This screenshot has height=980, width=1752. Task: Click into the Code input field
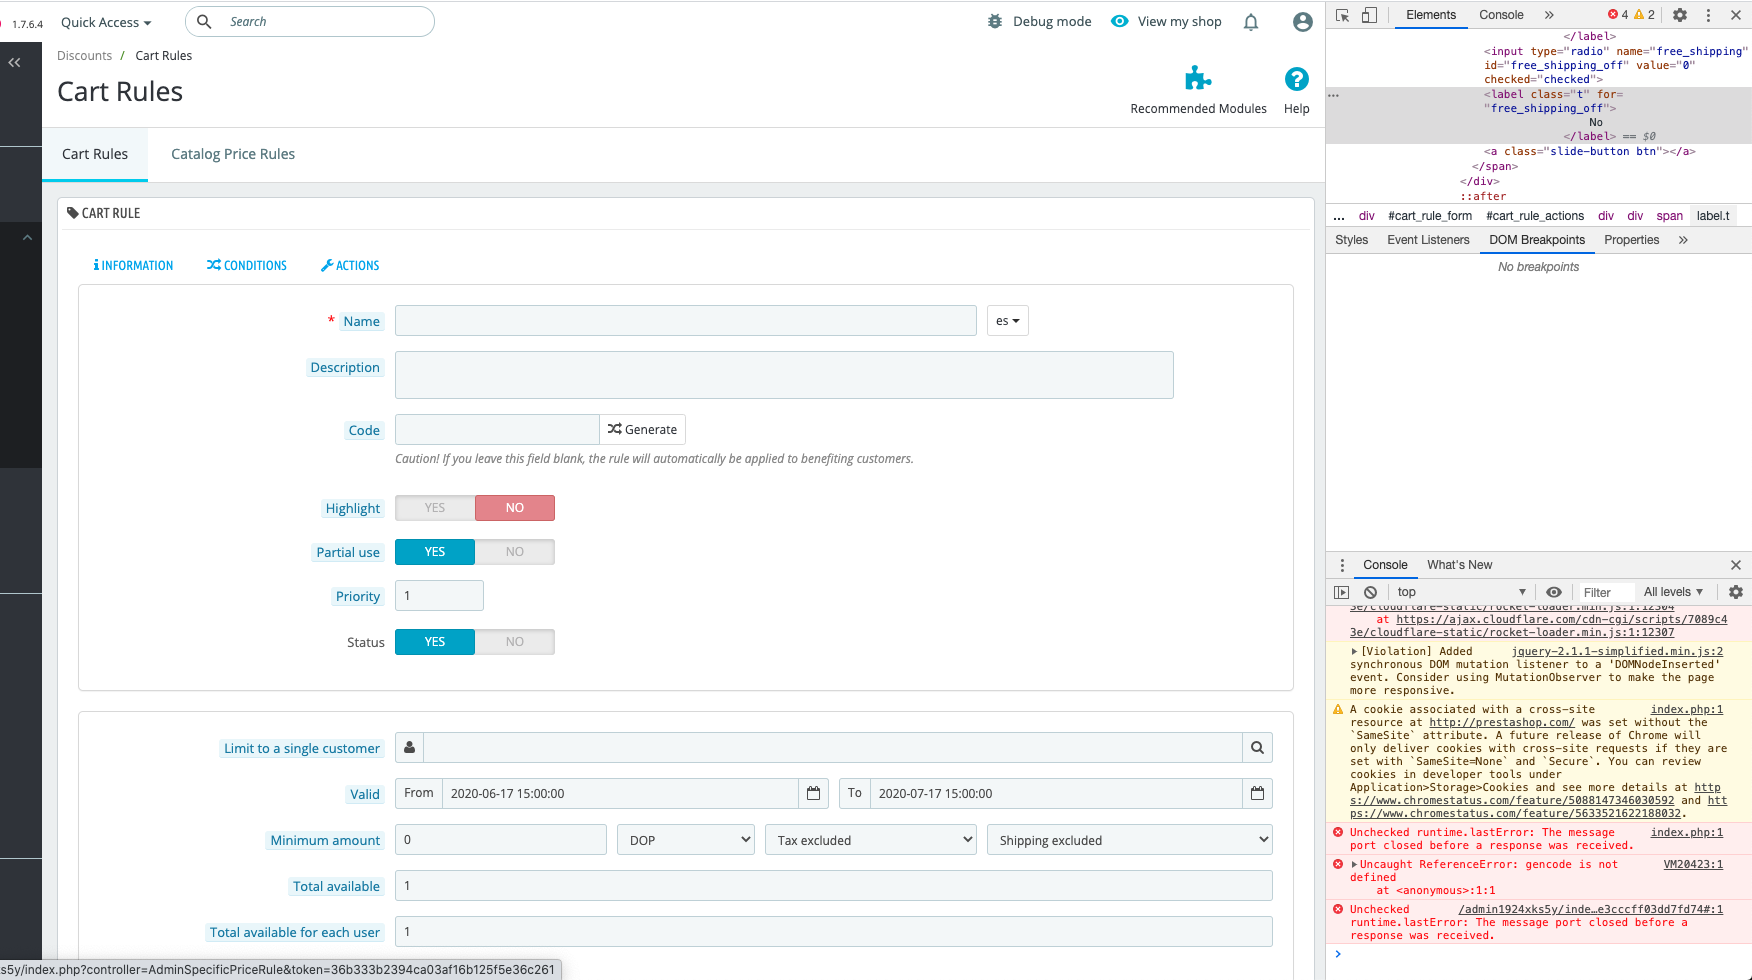point(497,429)
